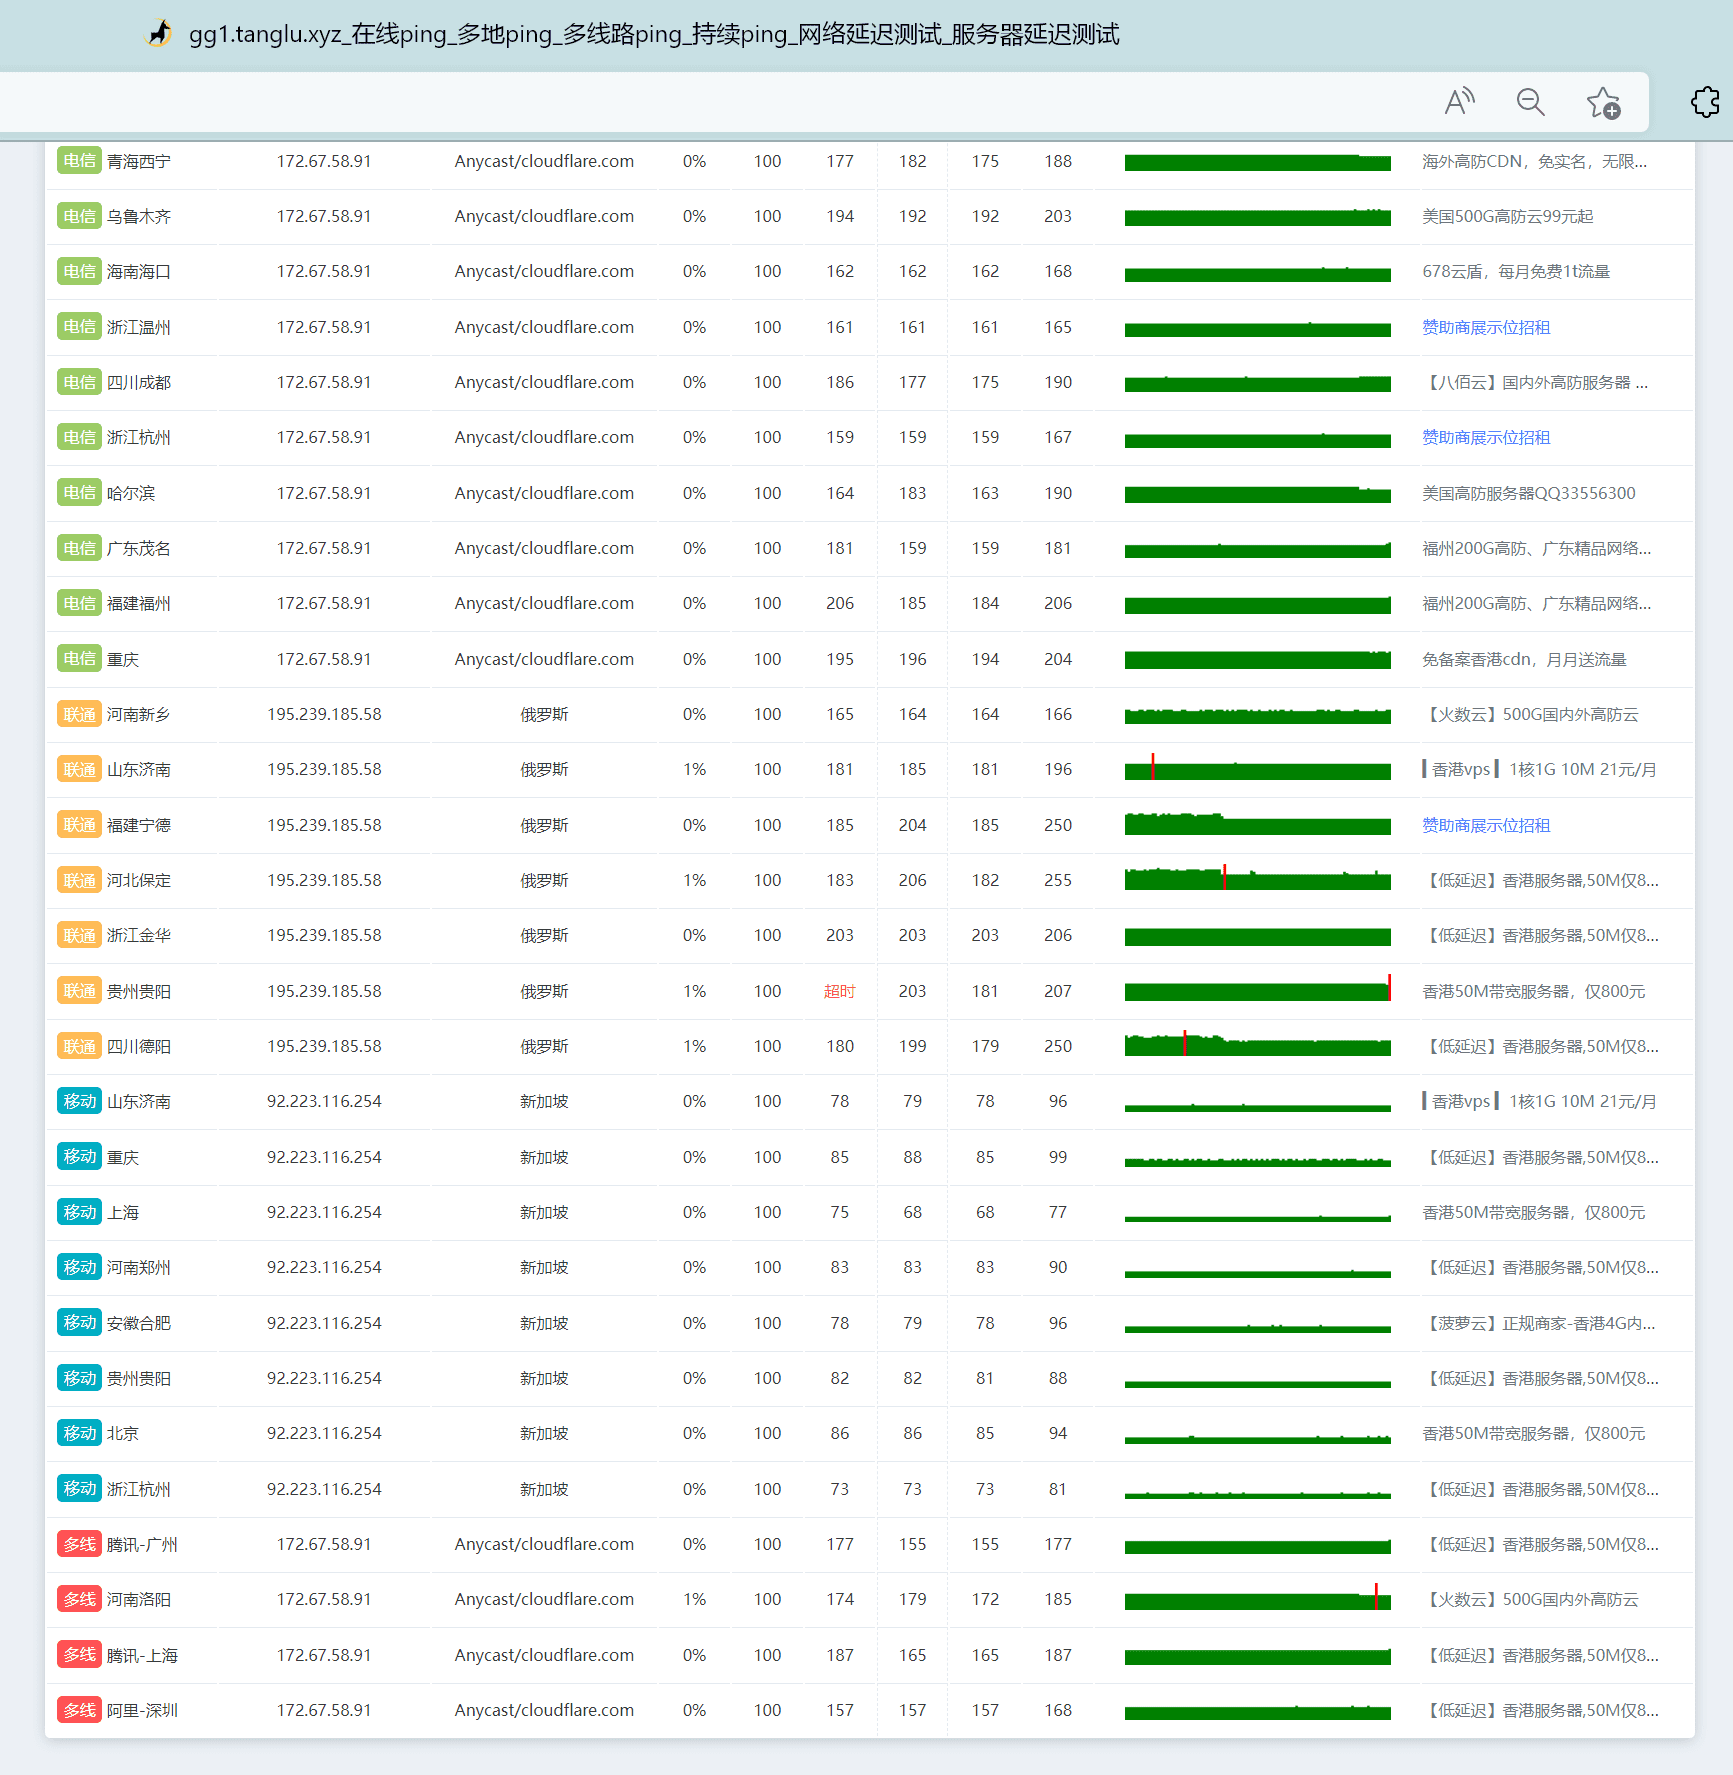Click 移动 badge for 上海 row

(79, 1212)
